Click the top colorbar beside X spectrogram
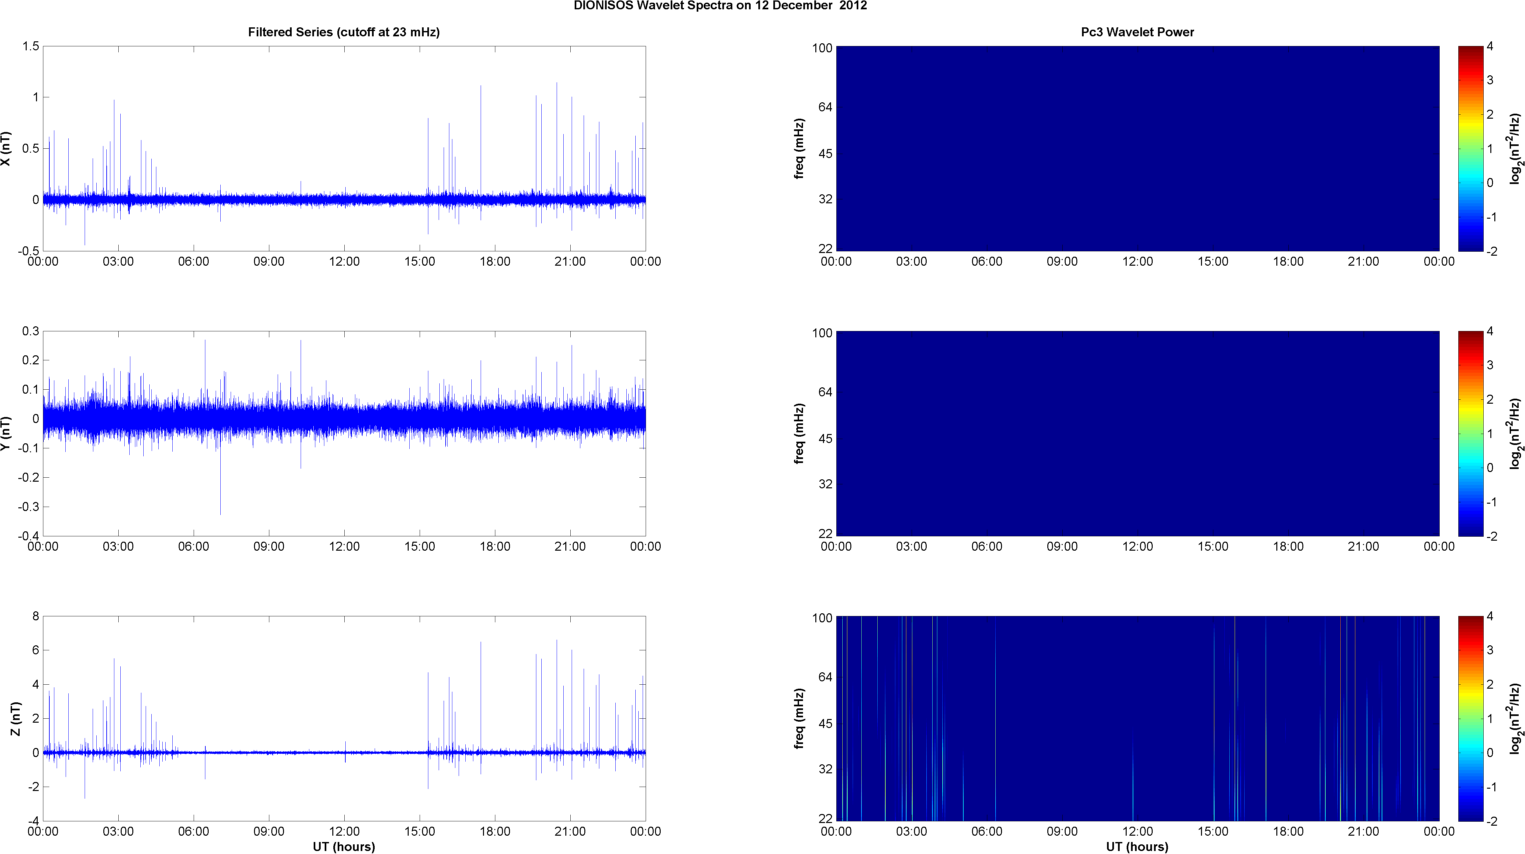The height and width of the screenshot is (854, 1525). coord(1470,148)
